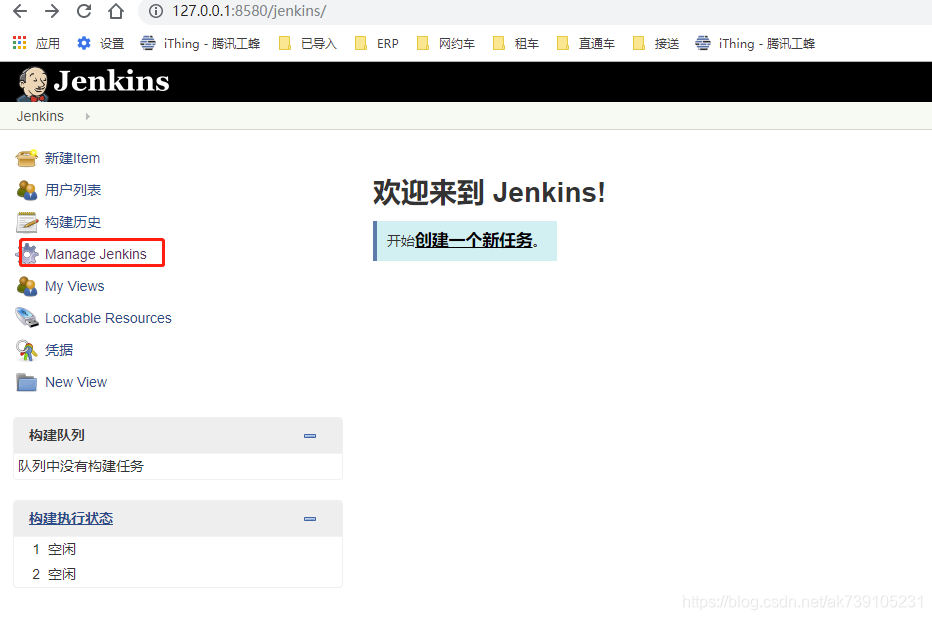Open the 应用 apps grid bookmark

click(x=37, y=43)
